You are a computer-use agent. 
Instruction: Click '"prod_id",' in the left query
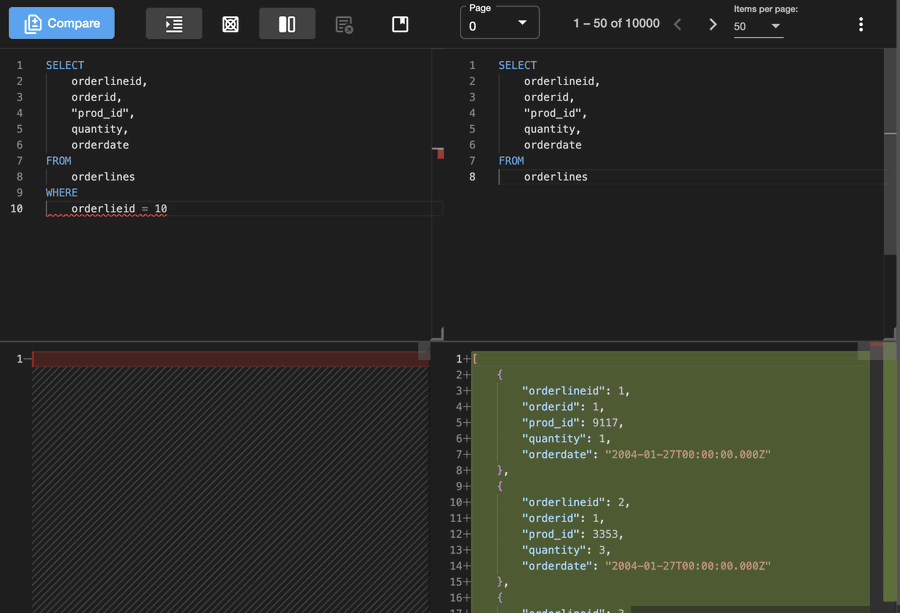coord(102,113)
